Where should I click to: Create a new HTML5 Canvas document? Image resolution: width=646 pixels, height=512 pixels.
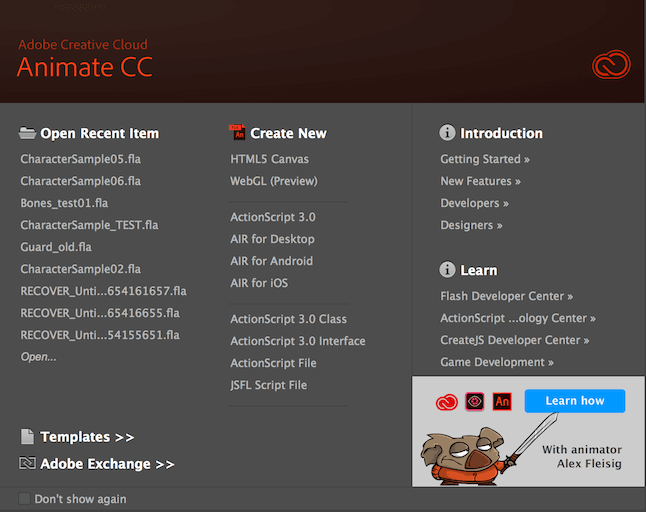[x=269, y=159]
